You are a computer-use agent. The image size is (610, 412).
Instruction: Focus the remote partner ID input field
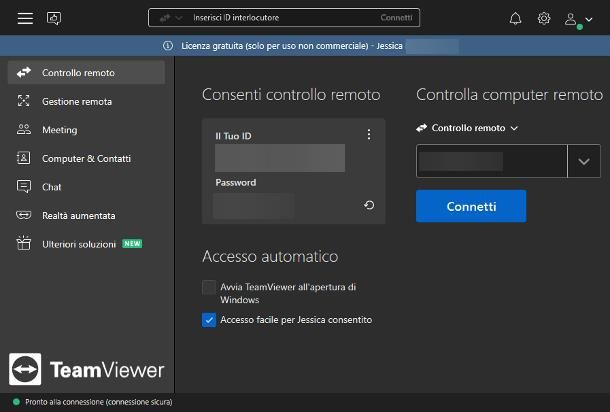click(x=491, y=161)
